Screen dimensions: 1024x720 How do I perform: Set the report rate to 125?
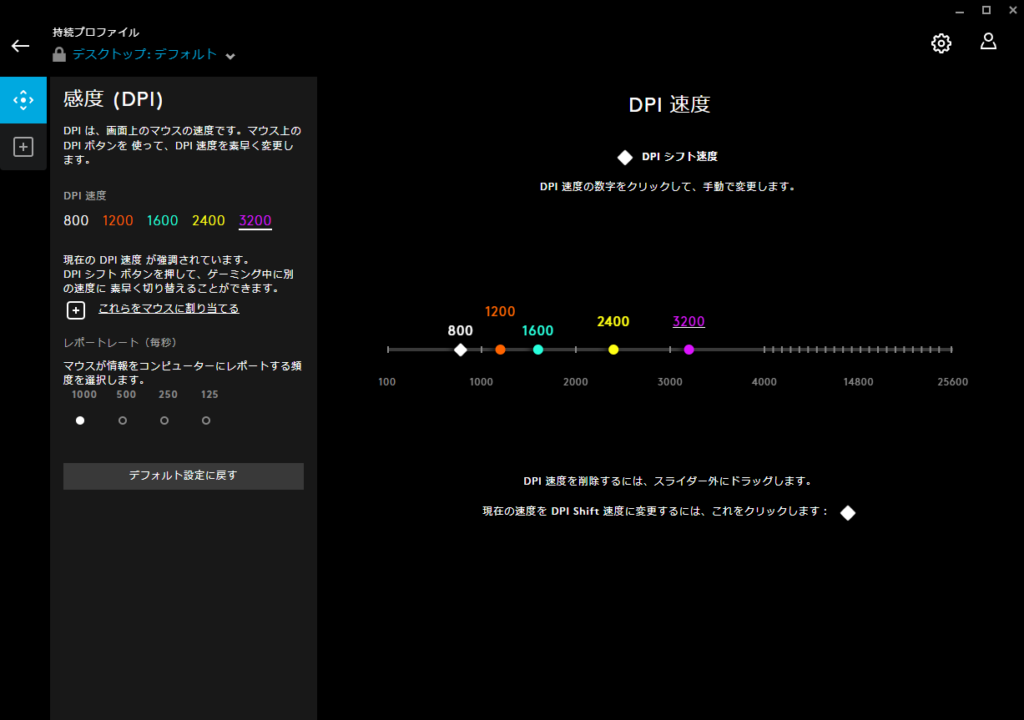pyautogui.click(x=206, y=420)
